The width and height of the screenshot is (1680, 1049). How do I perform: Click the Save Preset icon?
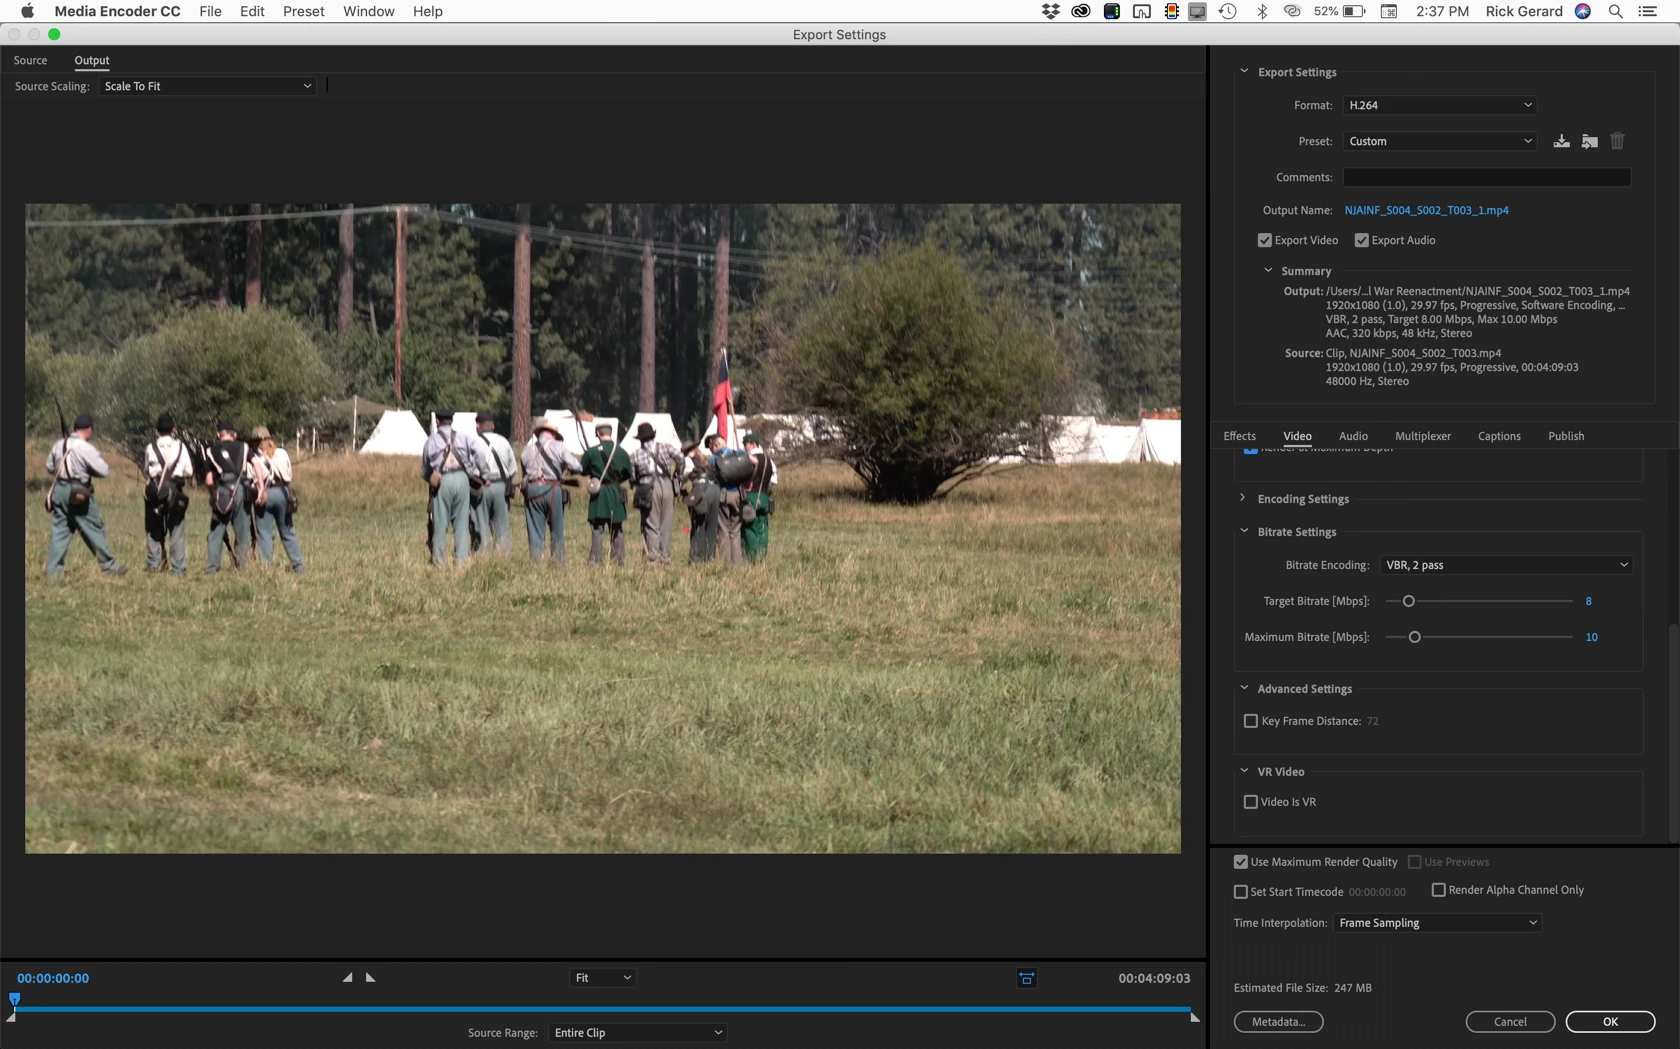1561,141
